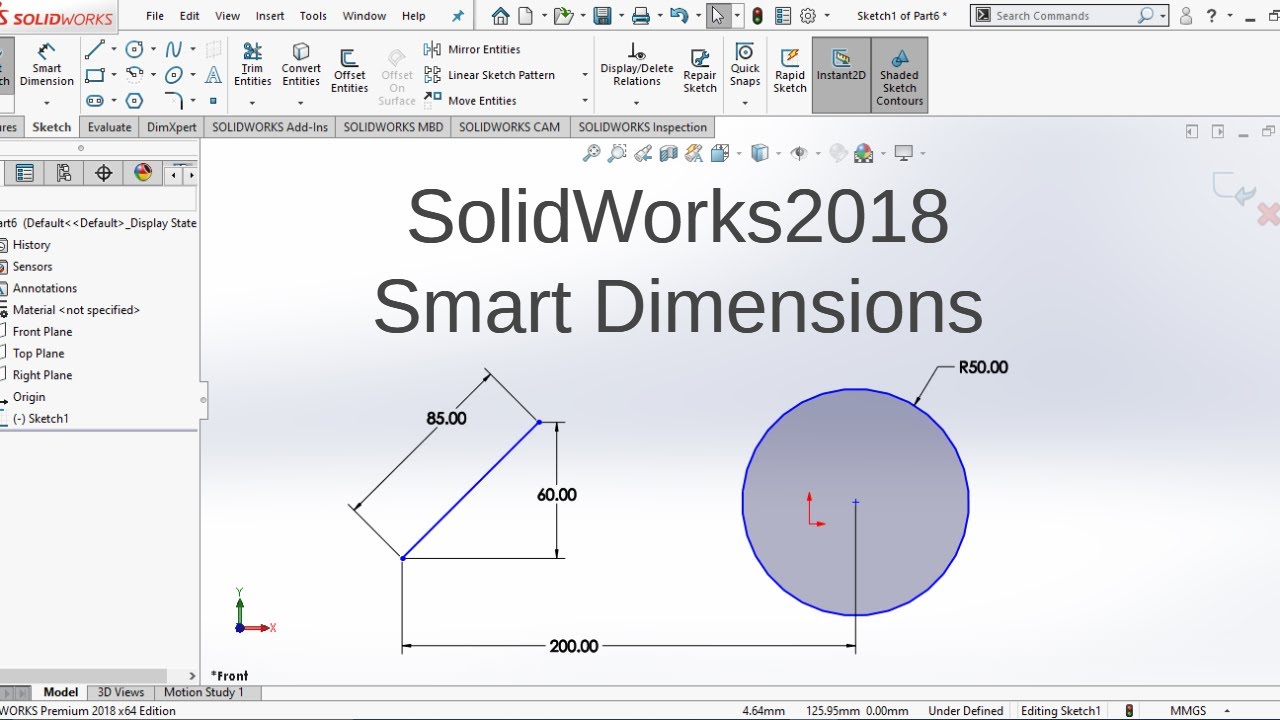Open the ConfigurationManager panel tab
1280x720 pixels.
point(64,173)
